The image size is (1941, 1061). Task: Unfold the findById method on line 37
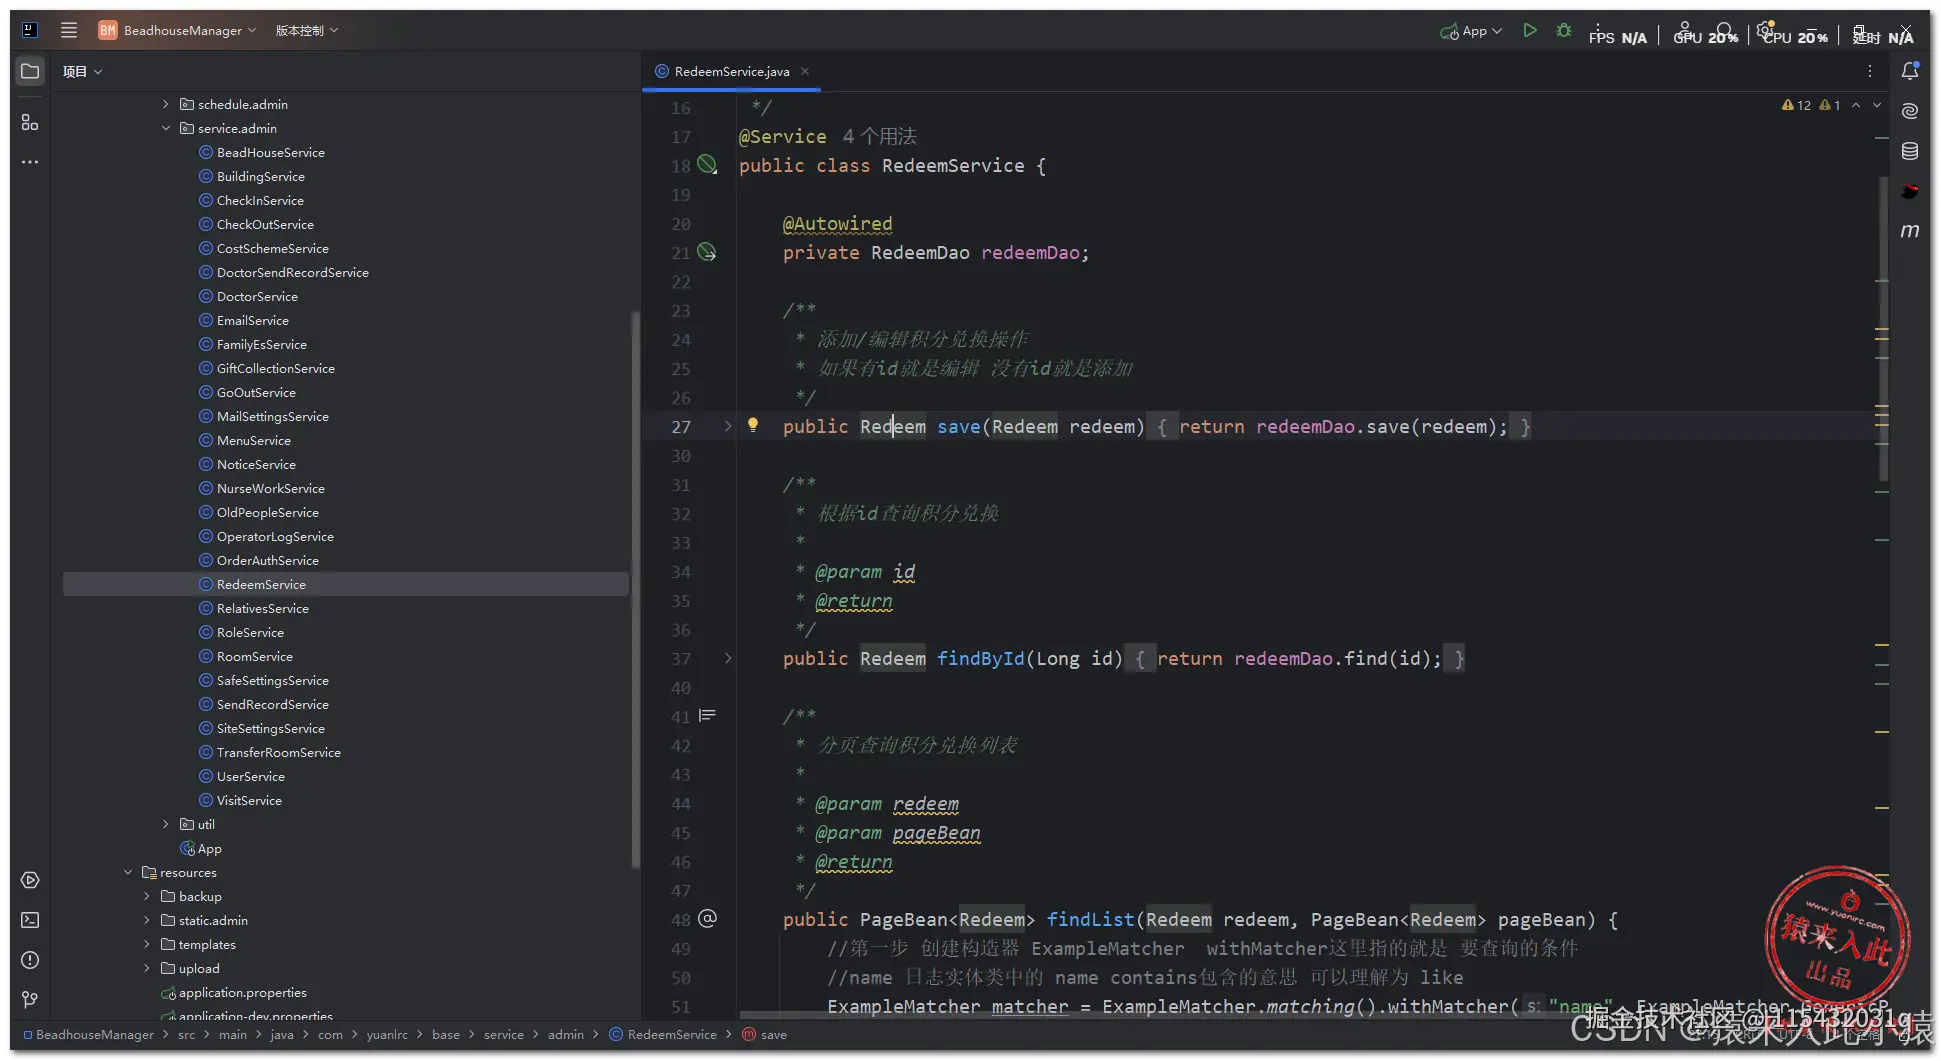[x=728, y=658]
